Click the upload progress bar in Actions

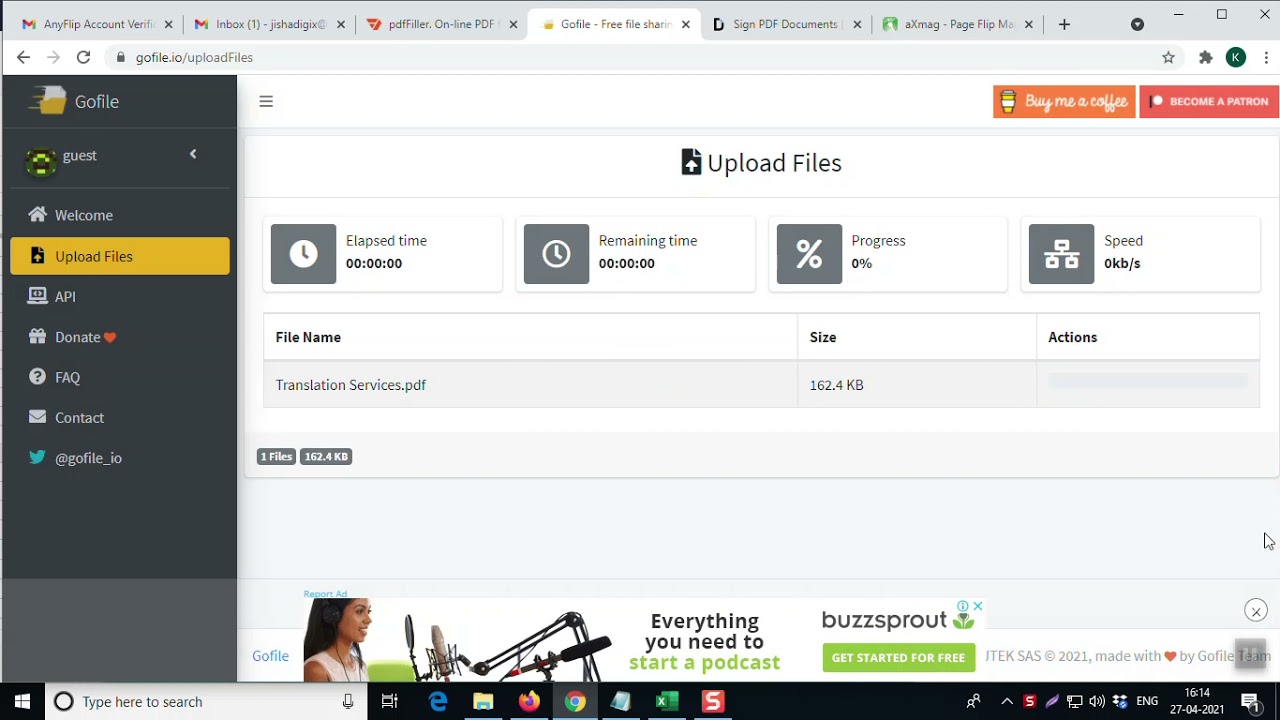(x=1148, y=380)
